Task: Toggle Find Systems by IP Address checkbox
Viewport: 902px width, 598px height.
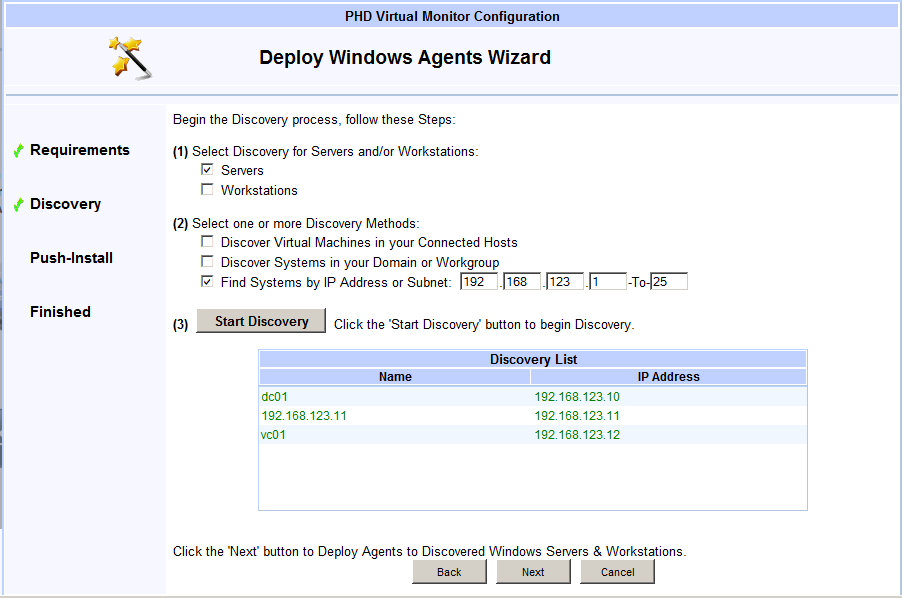Action: [207, 282]
